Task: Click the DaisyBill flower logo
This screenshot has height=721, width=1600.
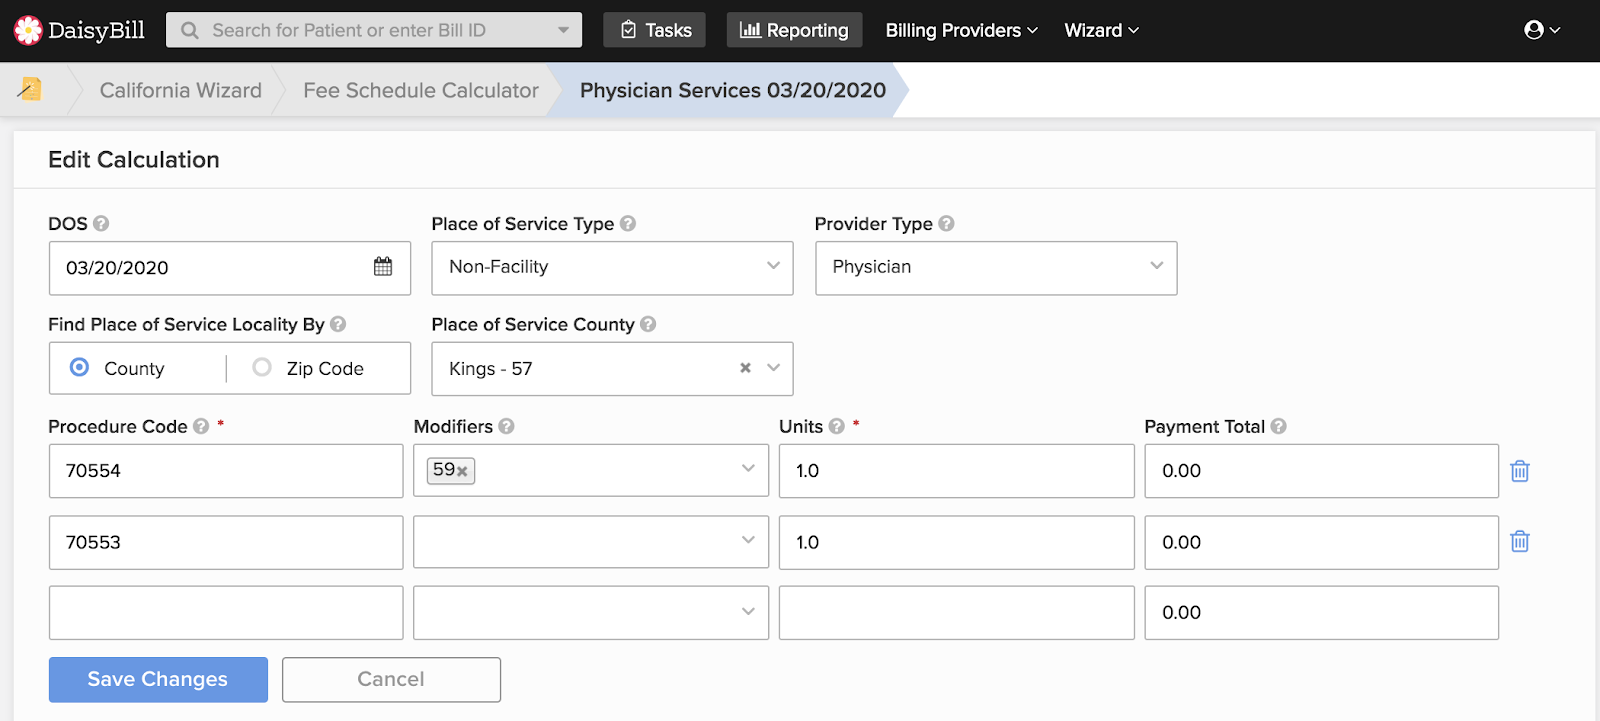Action: pyautogui.click(x=28, y=30)
